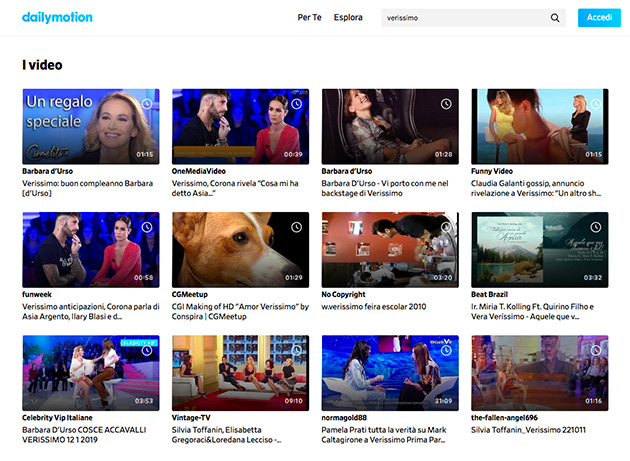Open Barbara d'Urso channel above backstage title
Image resolution: width=630 pixels, height=461 pixels.
[347, 171]
